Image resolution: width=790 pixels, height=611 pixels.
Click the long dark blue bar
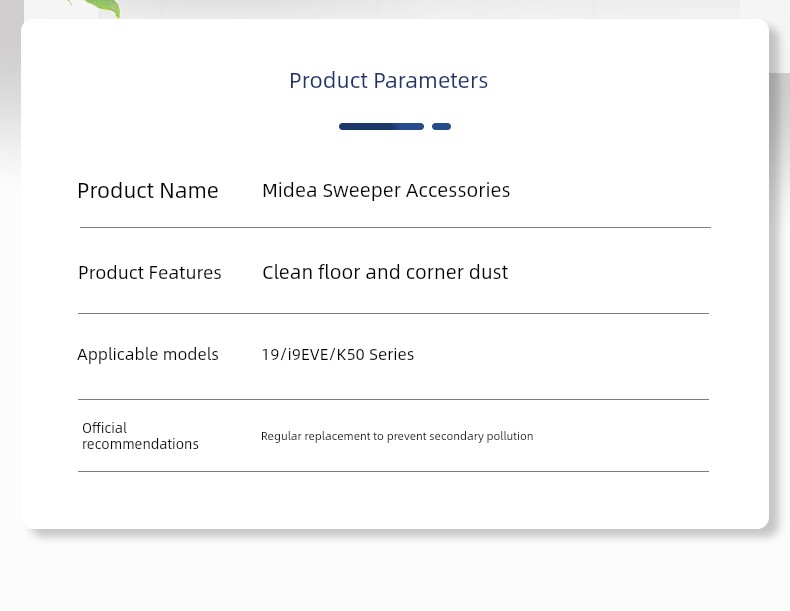coord(381,126)
